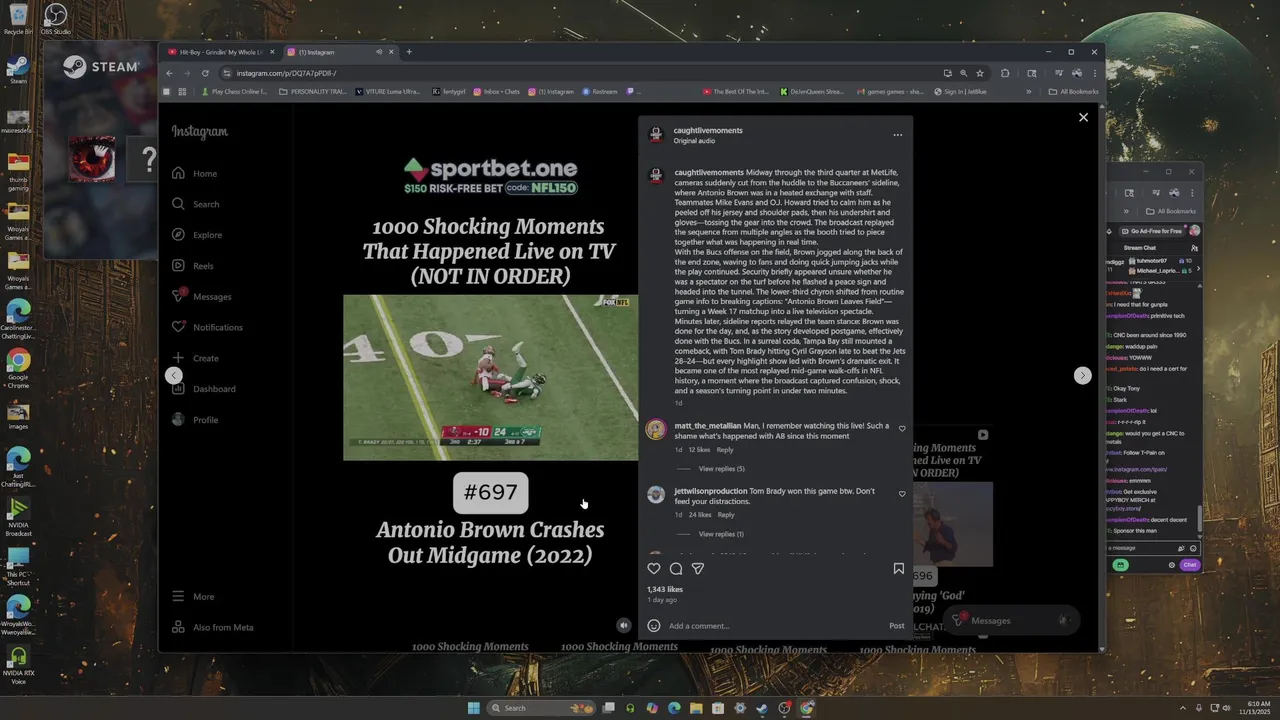1280x720 pixels.
Task: Open matt_the_metallian's profile avatar
Action: [656, 430]
